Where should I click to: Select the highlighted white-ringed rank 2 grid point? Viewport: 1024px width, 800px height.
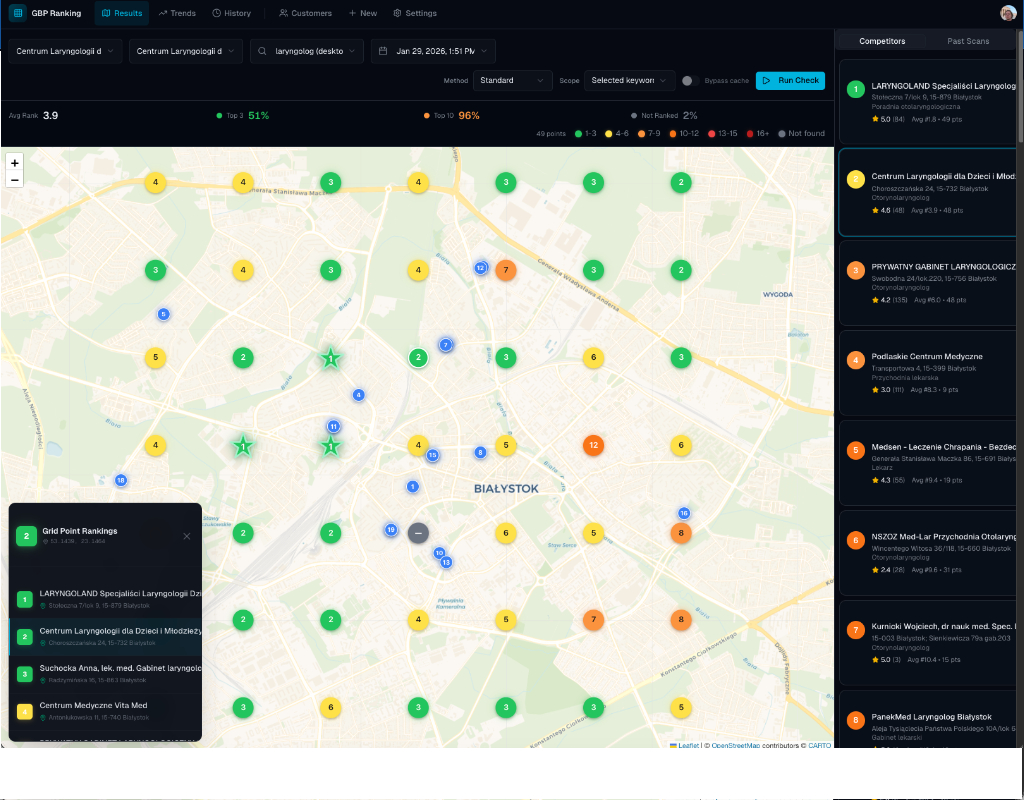point(418,358)
